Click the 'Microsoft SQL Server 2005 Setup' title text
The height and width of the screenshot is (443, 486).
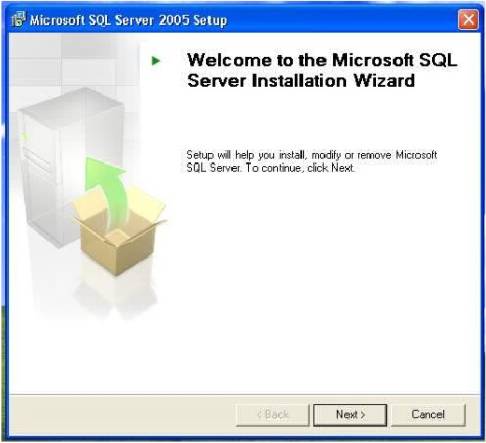click(128, 20)
